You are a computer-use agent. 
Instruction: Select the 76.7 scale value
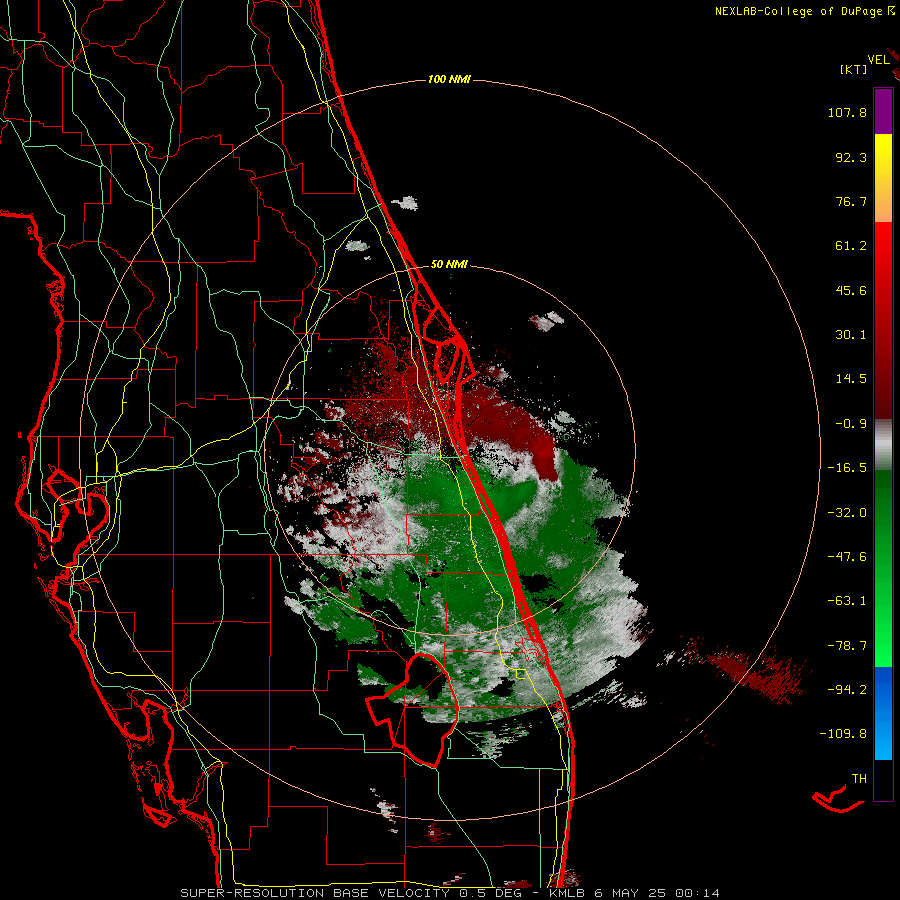pyautogui.click(x=851, y=201)
